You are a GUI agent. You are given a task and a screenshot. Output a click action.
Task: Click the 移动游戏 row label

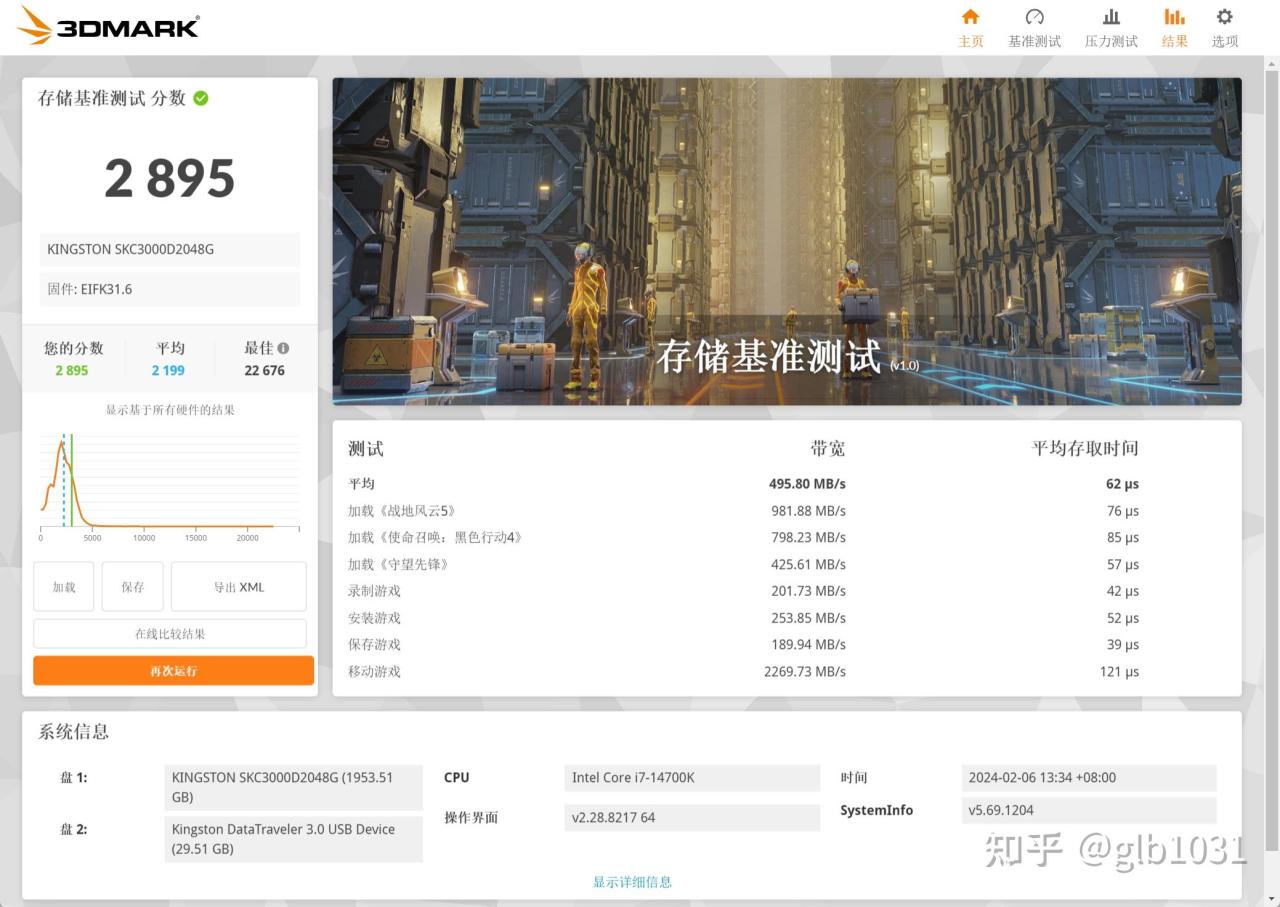coord(374,672)
